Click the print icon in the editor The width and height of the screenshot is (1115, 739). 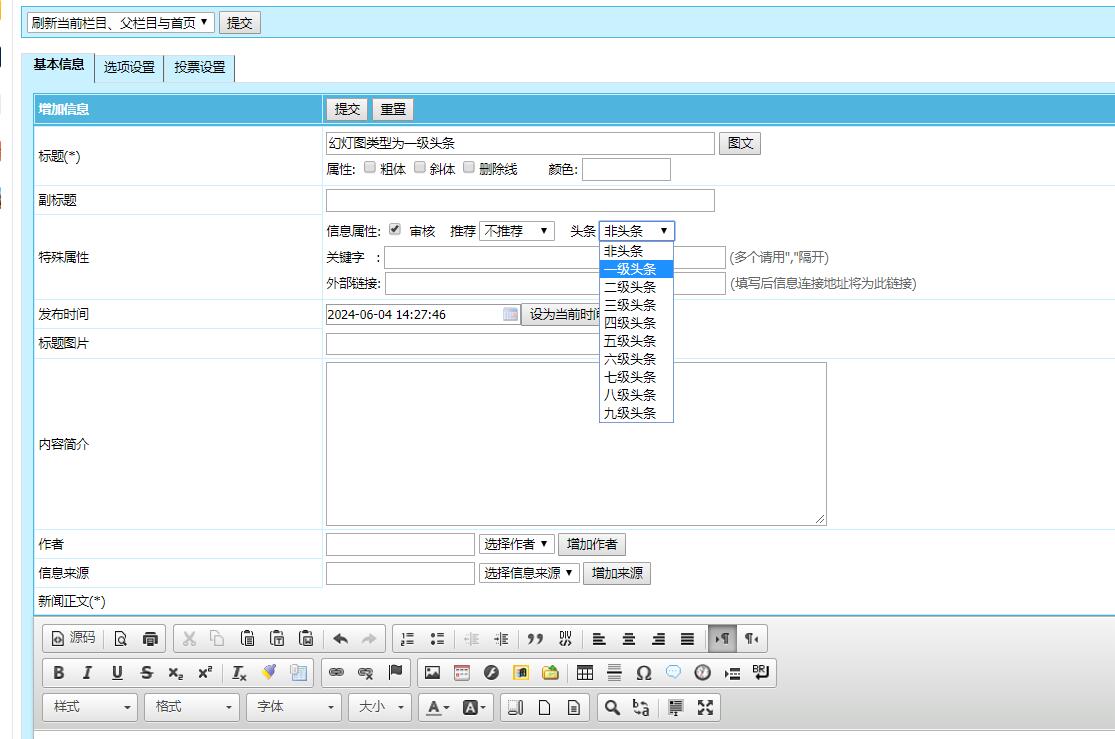click(x=150, y=639)
